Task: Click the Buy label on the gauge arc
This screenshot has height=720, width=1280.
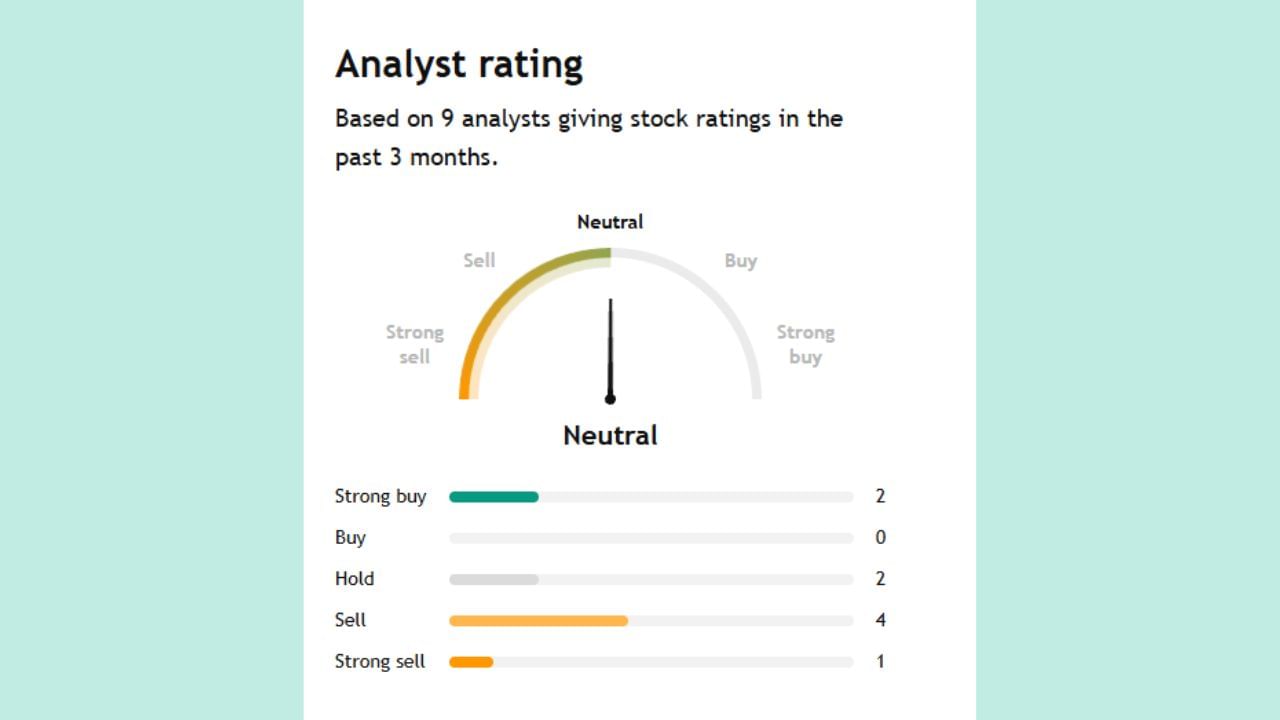Action: click(741, 261)
